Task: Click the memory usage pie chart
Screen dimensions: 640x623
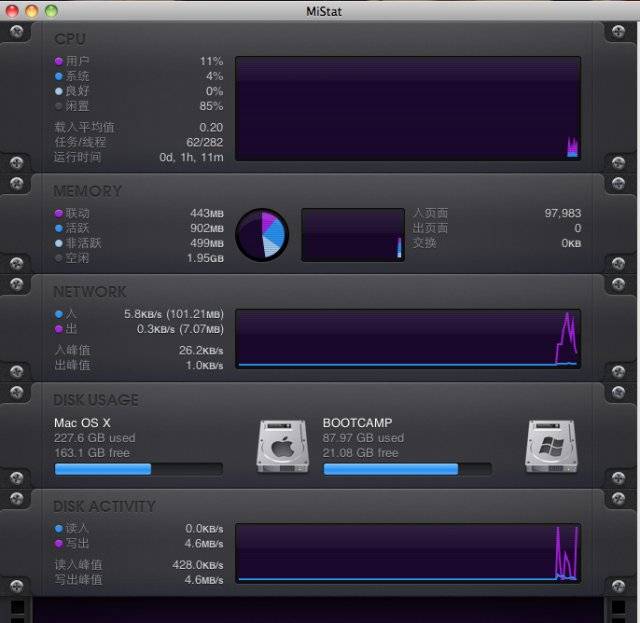Action: [x=262, y=235]
